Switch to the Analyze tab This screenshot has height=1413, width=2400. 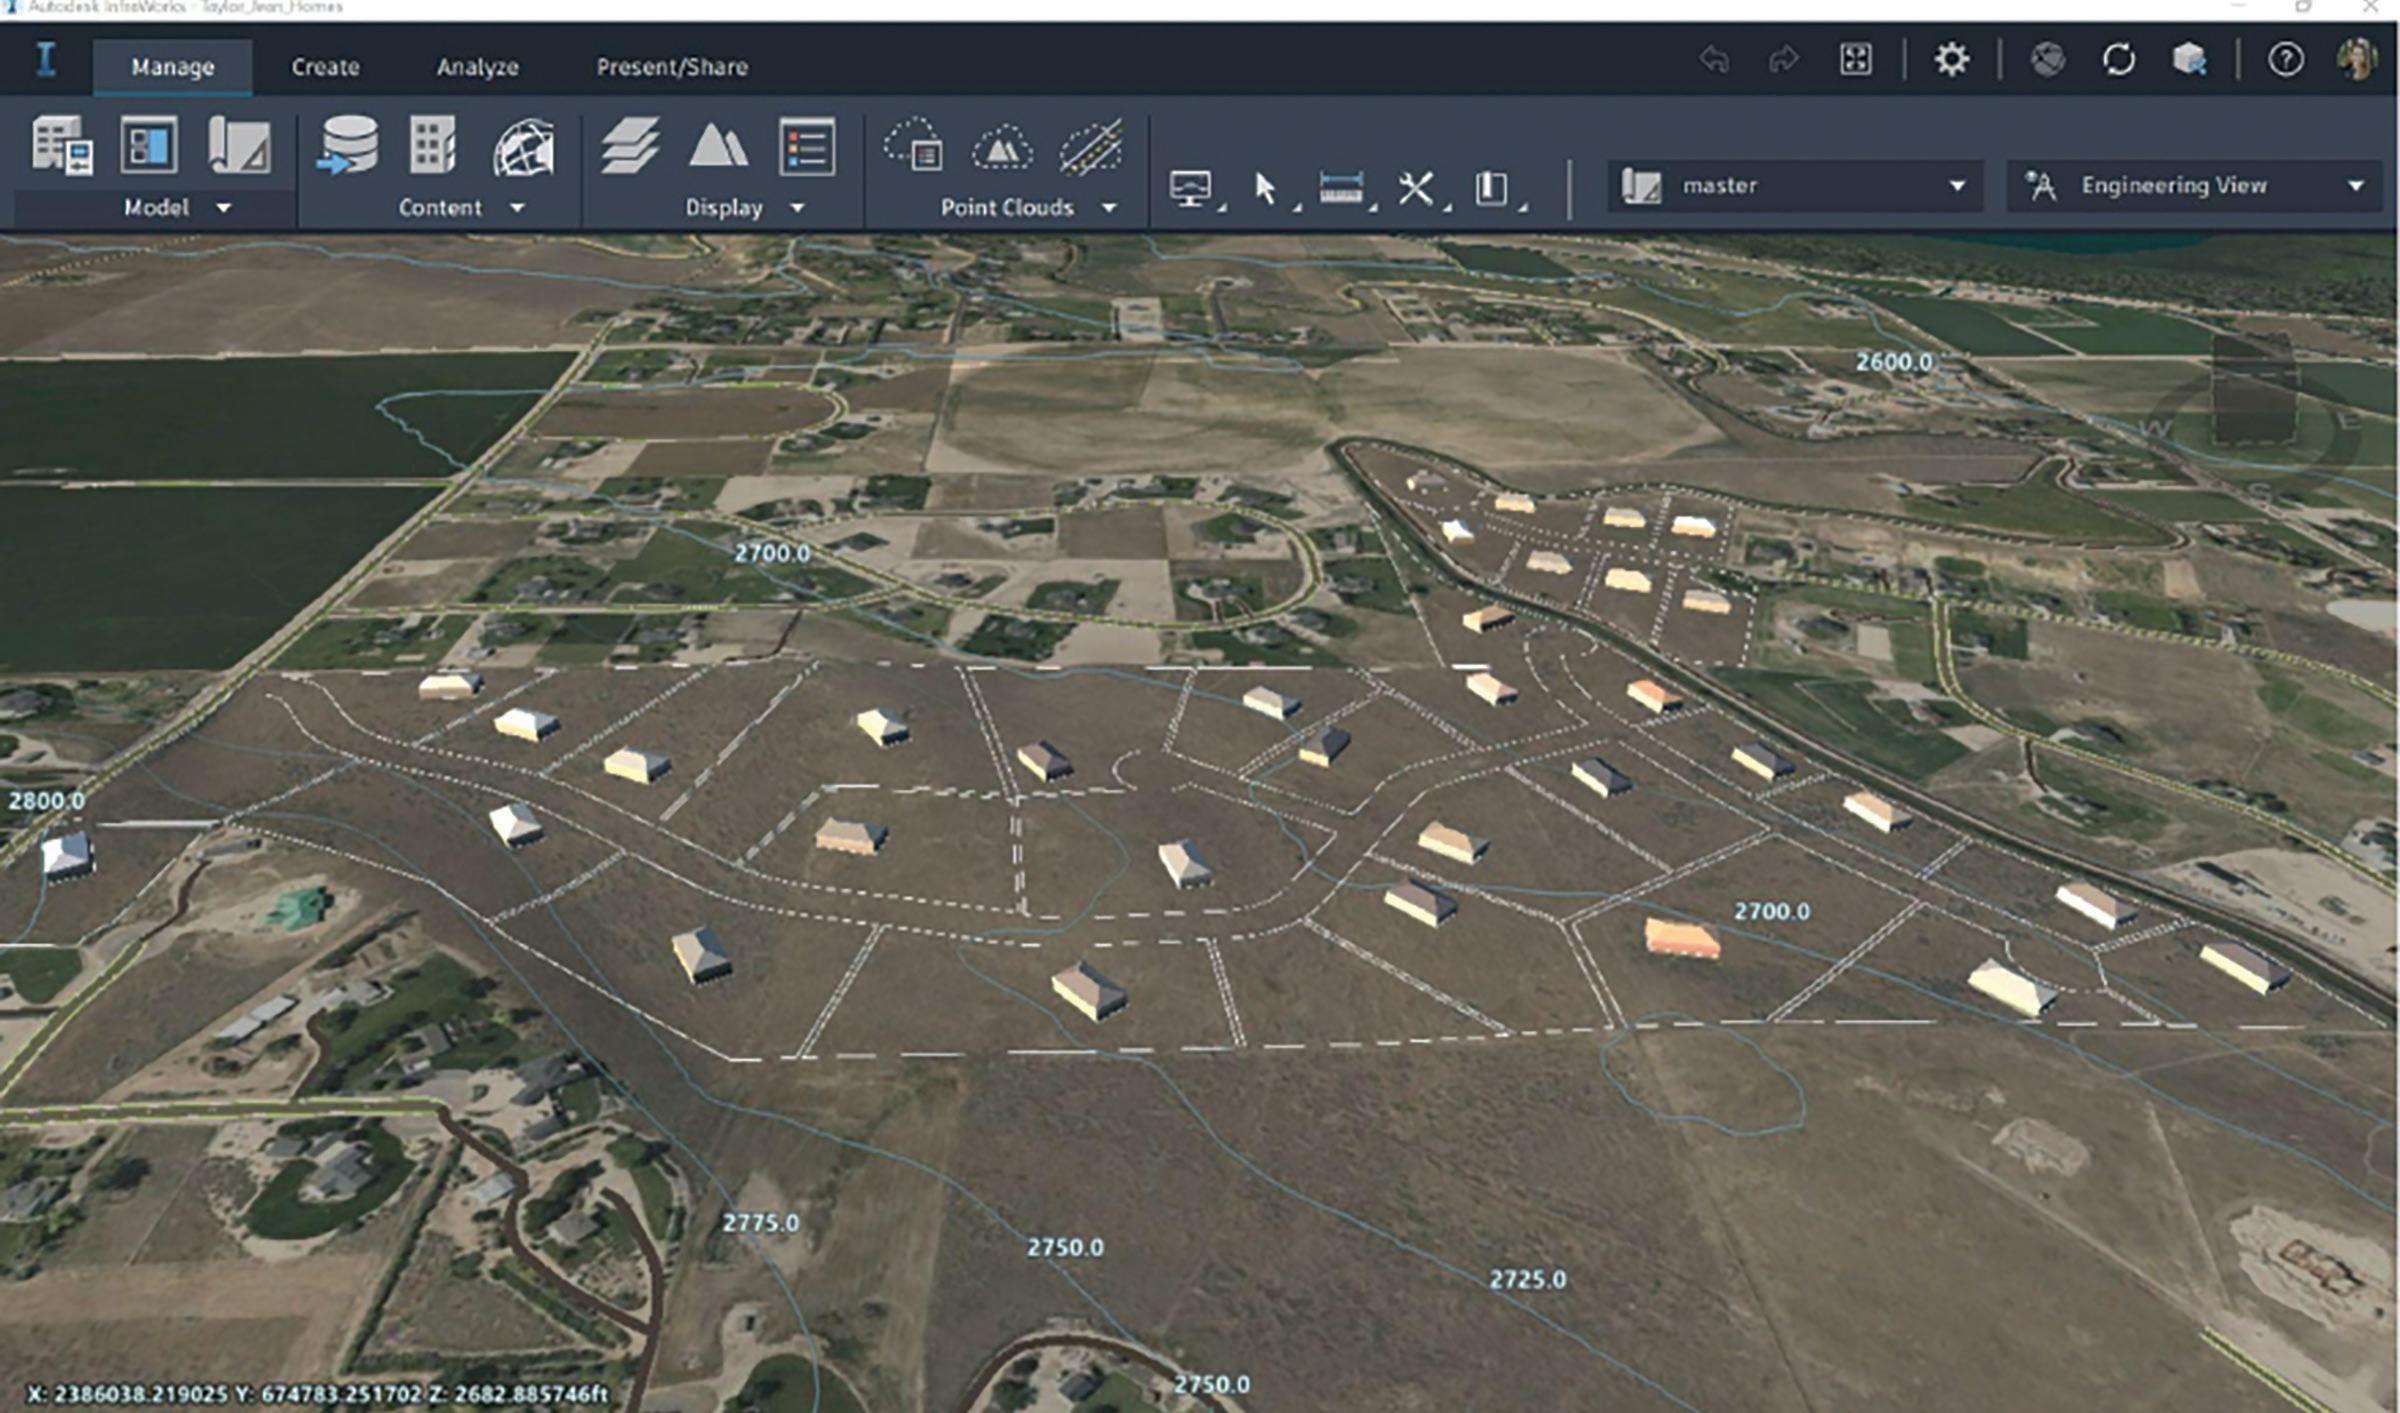tap(477, 67)
